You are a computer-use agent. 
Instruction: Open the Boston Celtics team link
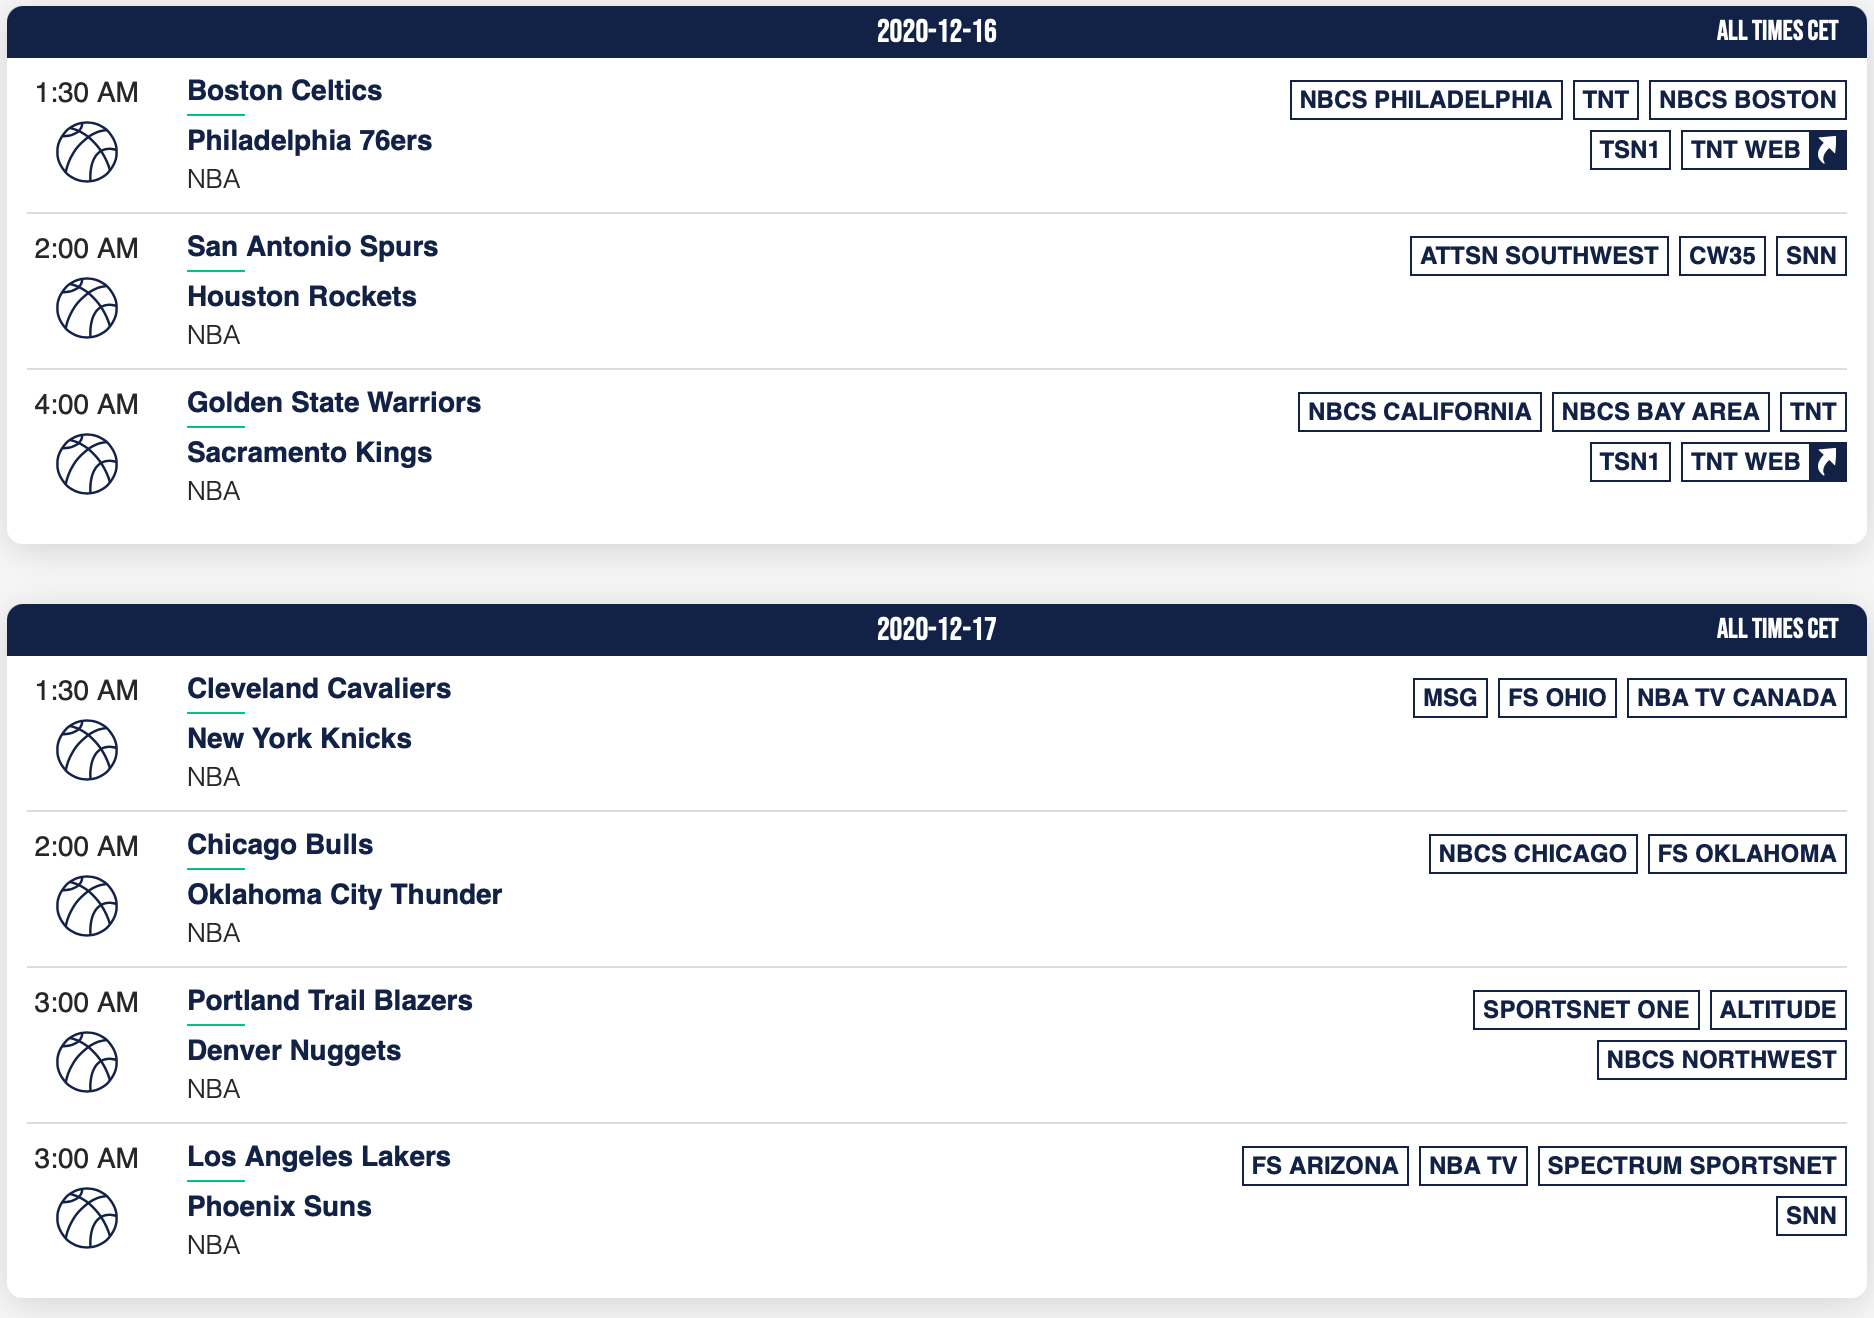(285, 91)
